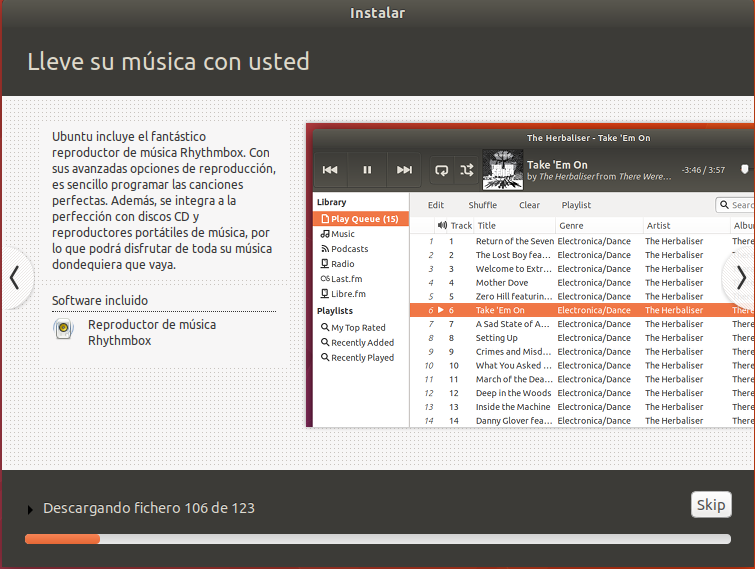The image size is (755, 569).
Task: Click the Playlist toolbar button
Action: coord(576,205)
